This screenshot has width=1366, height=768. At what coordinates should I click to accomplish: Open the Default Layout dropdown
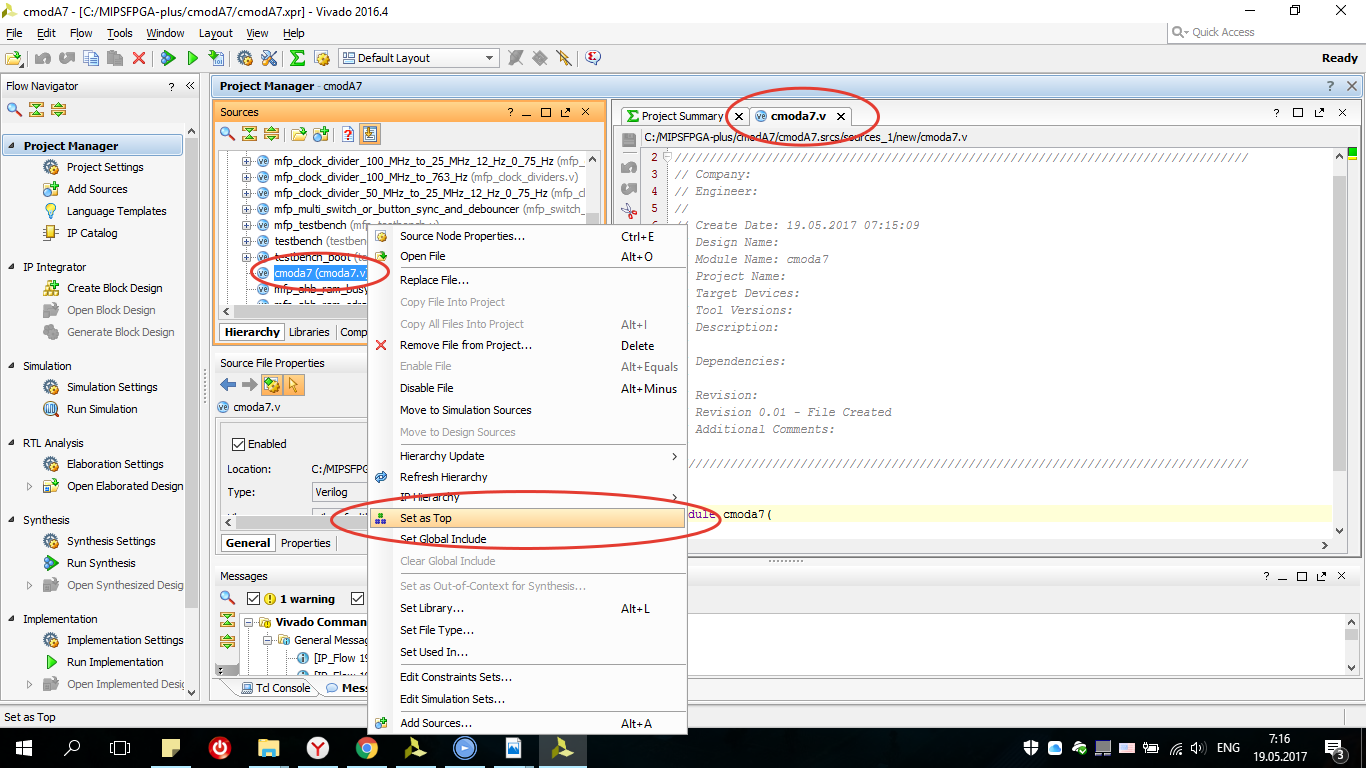coord(419,58)
